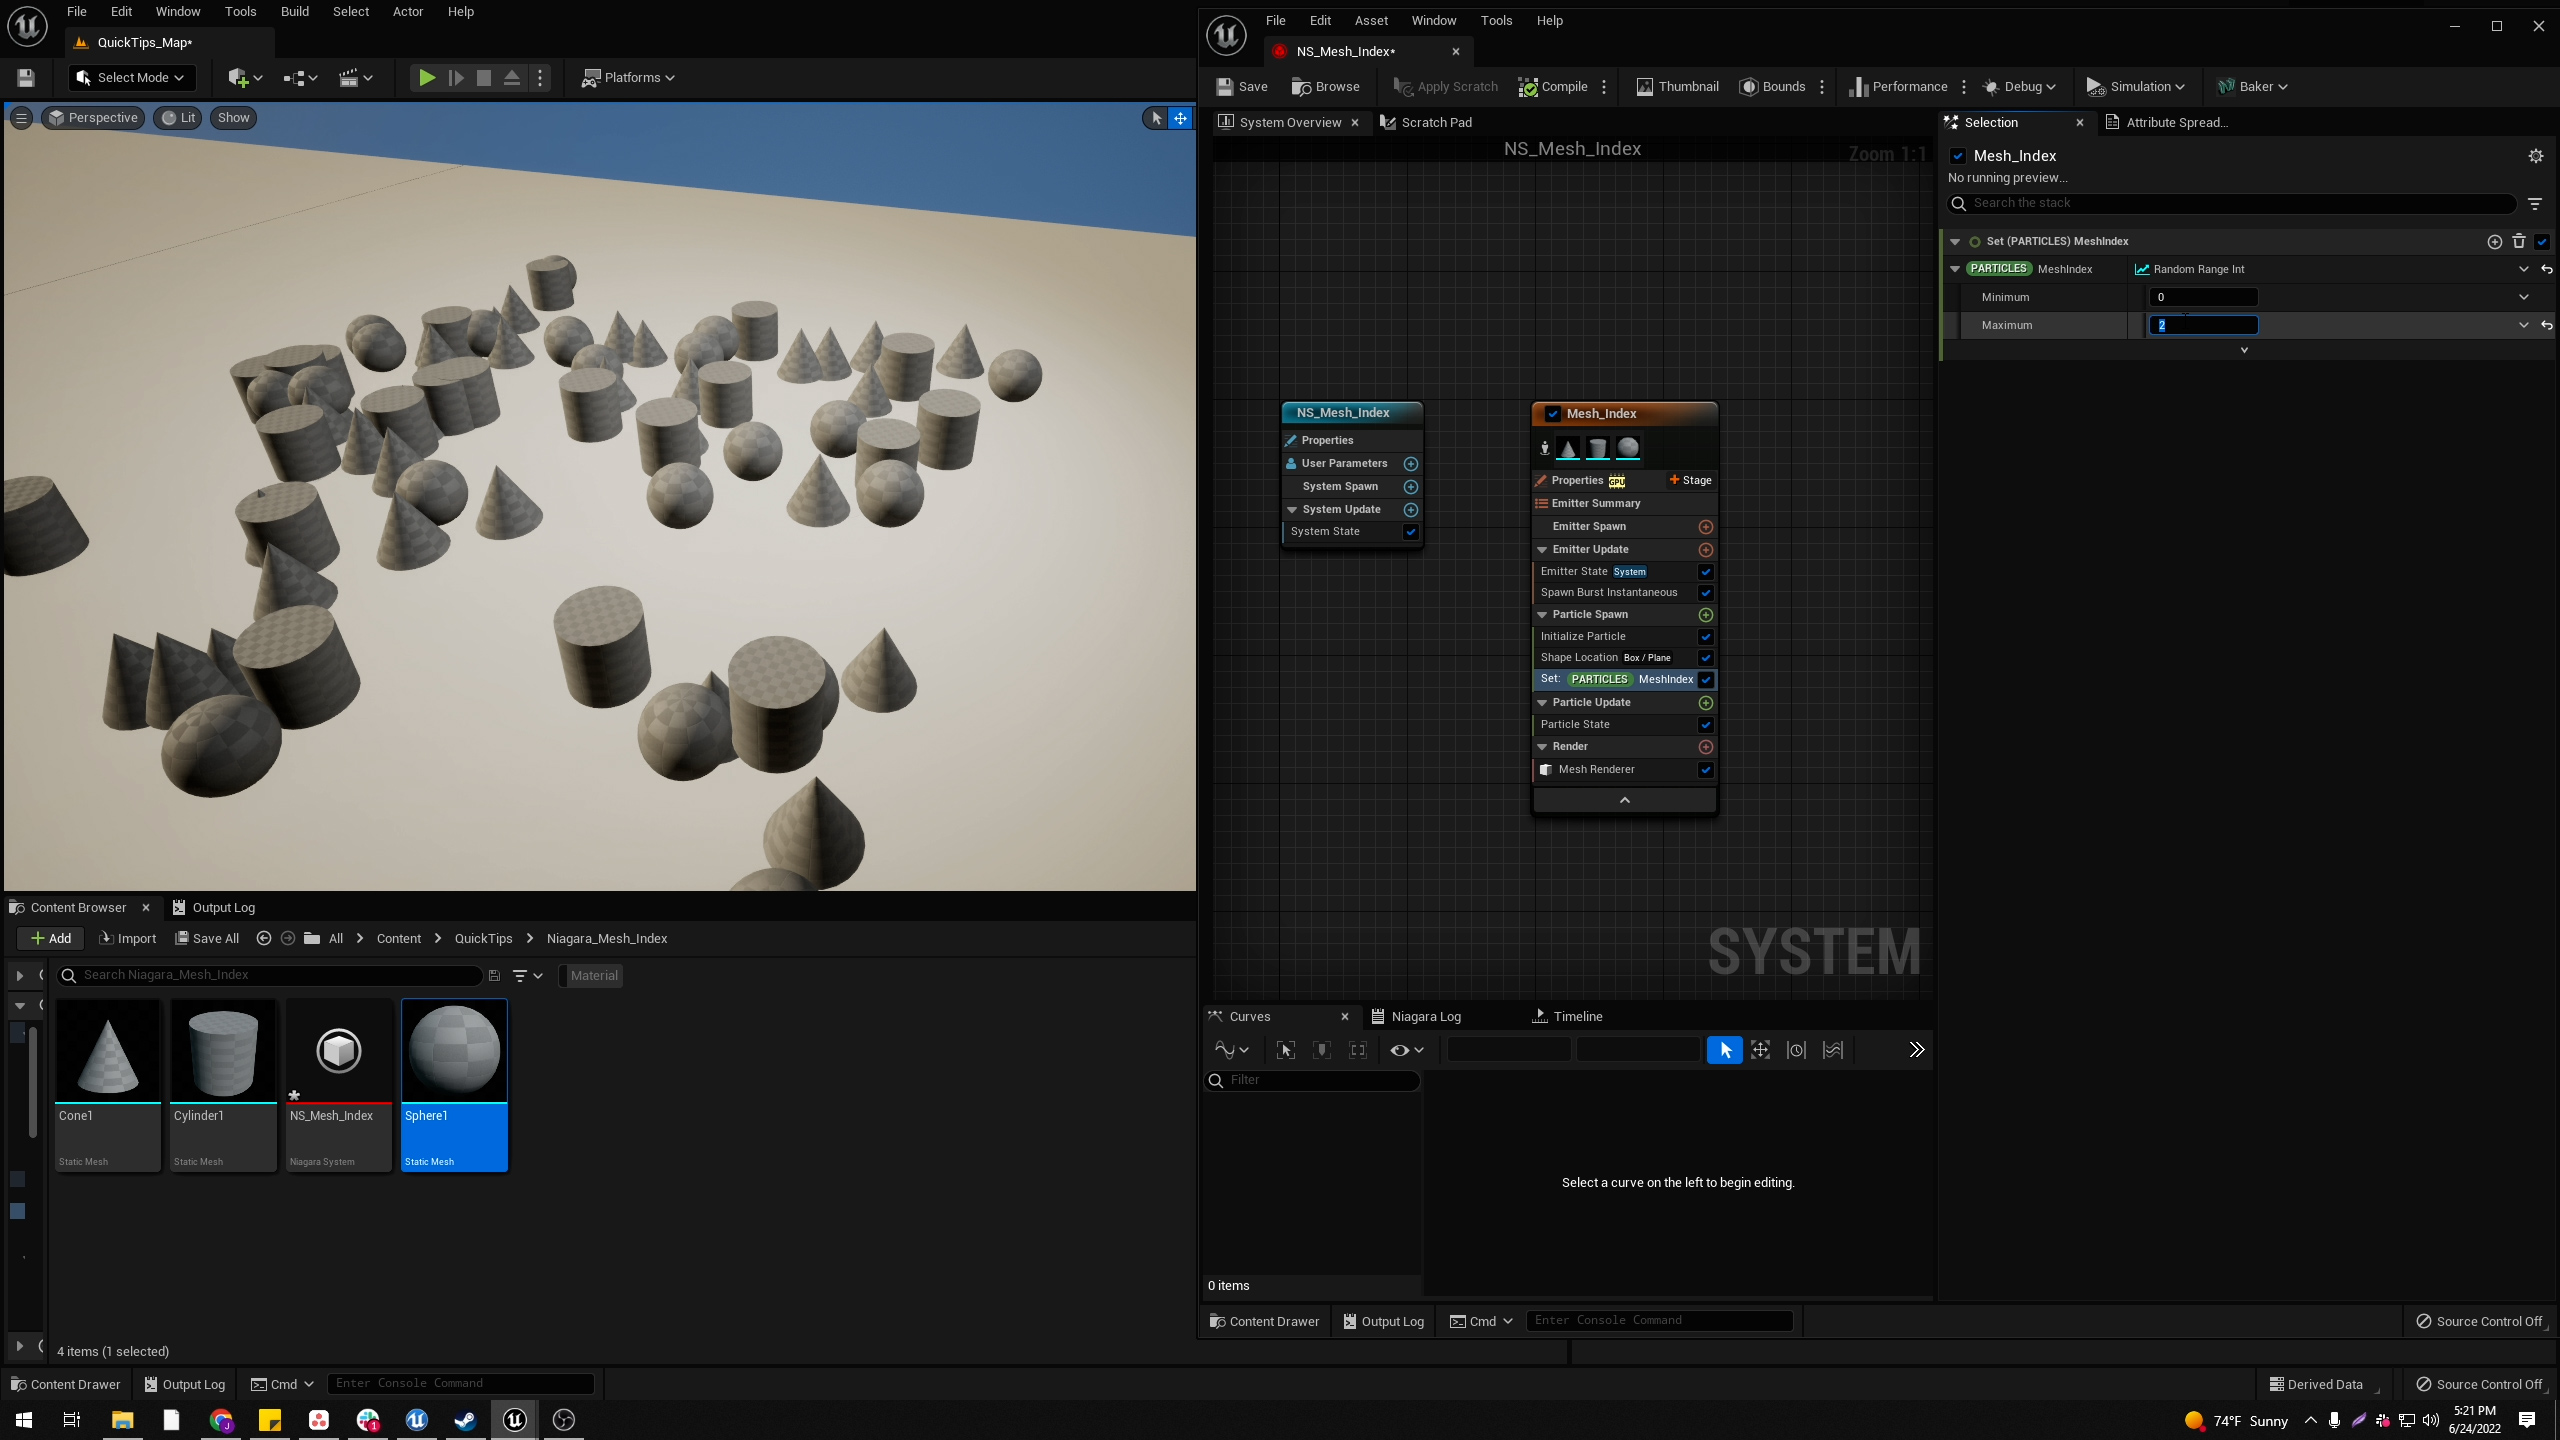
Task: Enable System State in the NS_Mesh_Index node
Action: pos(1410,532)
